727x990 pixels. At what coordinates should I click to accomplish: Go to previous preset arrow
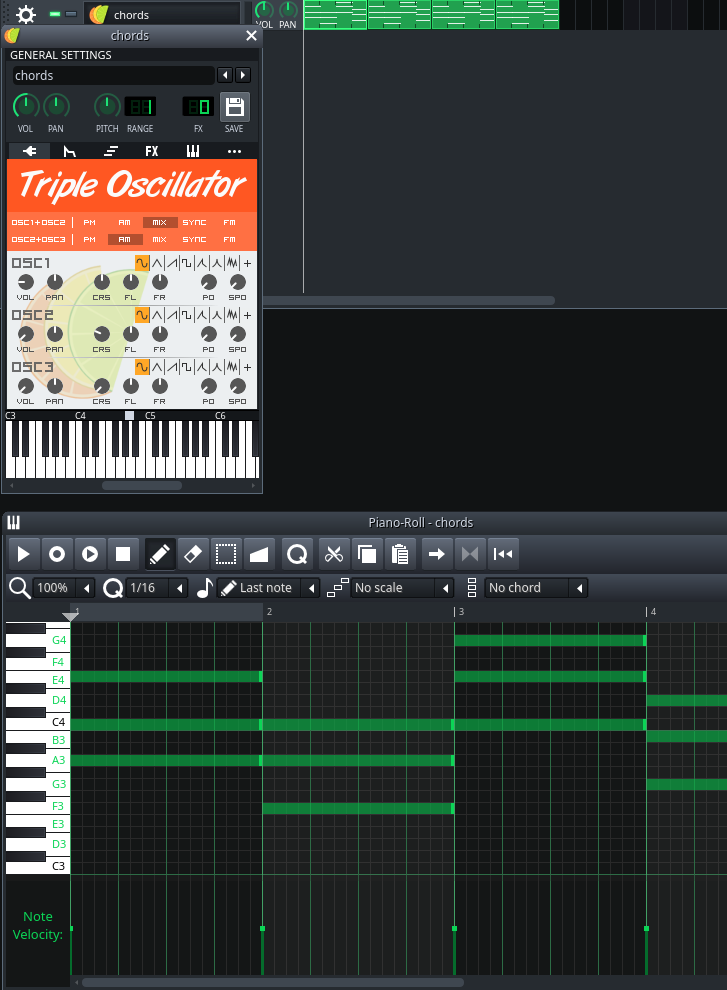point(225,75)
